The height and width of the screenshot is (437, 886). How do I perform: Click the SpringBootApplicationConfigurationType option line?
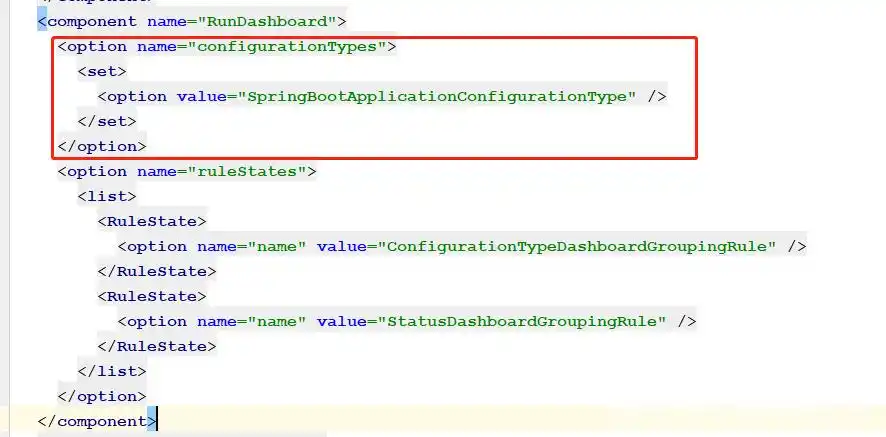tap(382, 97)
